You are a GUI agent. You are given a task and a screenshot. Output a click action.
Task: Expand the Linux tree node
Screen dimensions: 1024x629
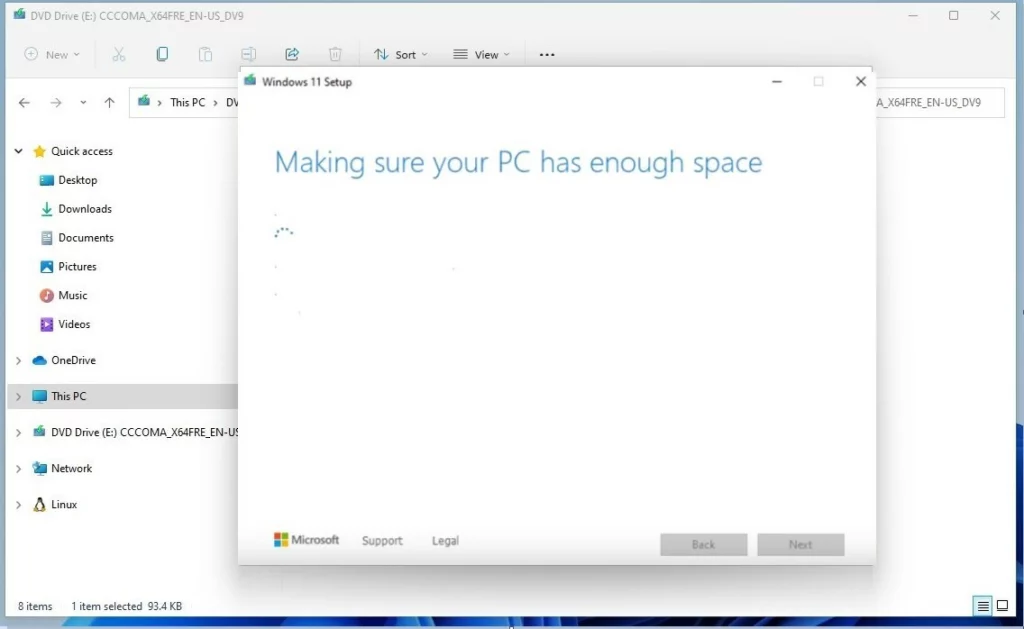point(18,505)
